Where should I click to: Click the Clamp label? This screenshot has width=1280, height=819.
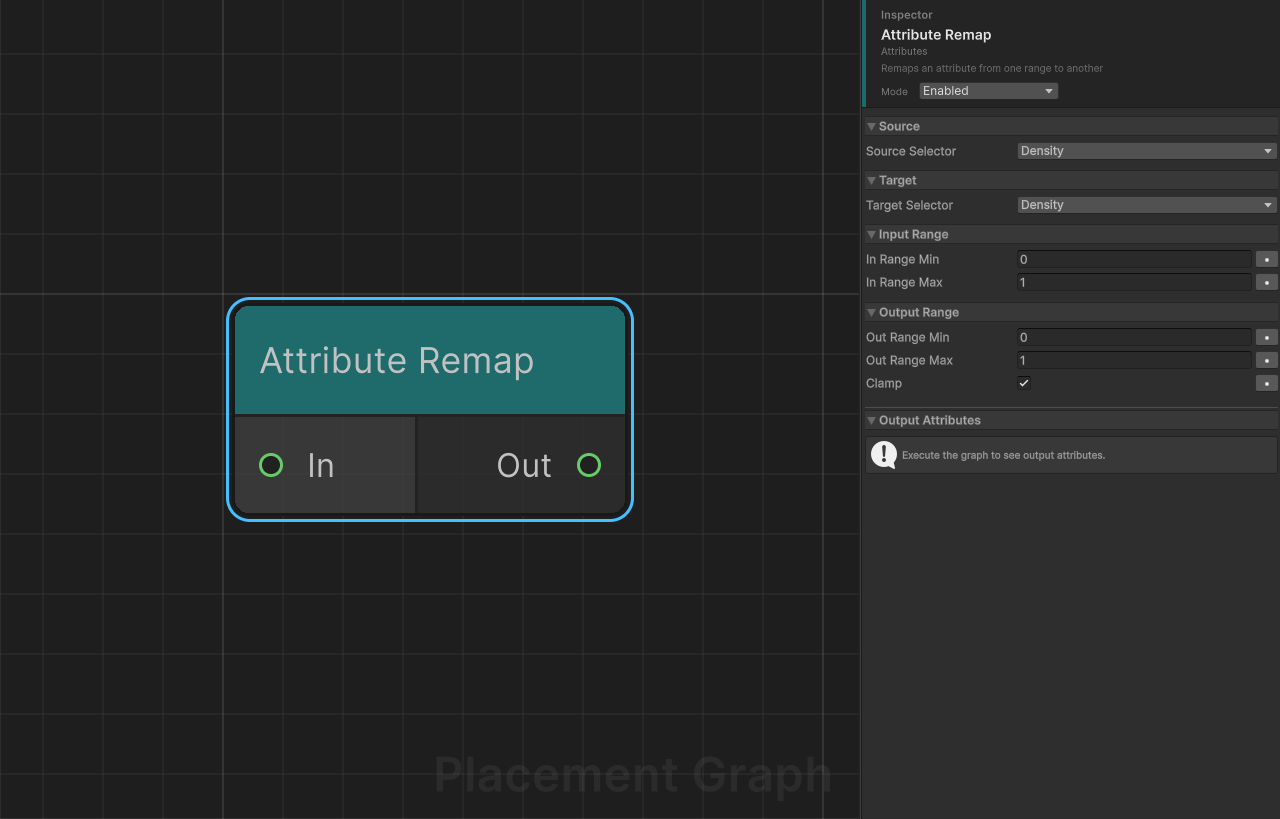[x=884, y=383]
